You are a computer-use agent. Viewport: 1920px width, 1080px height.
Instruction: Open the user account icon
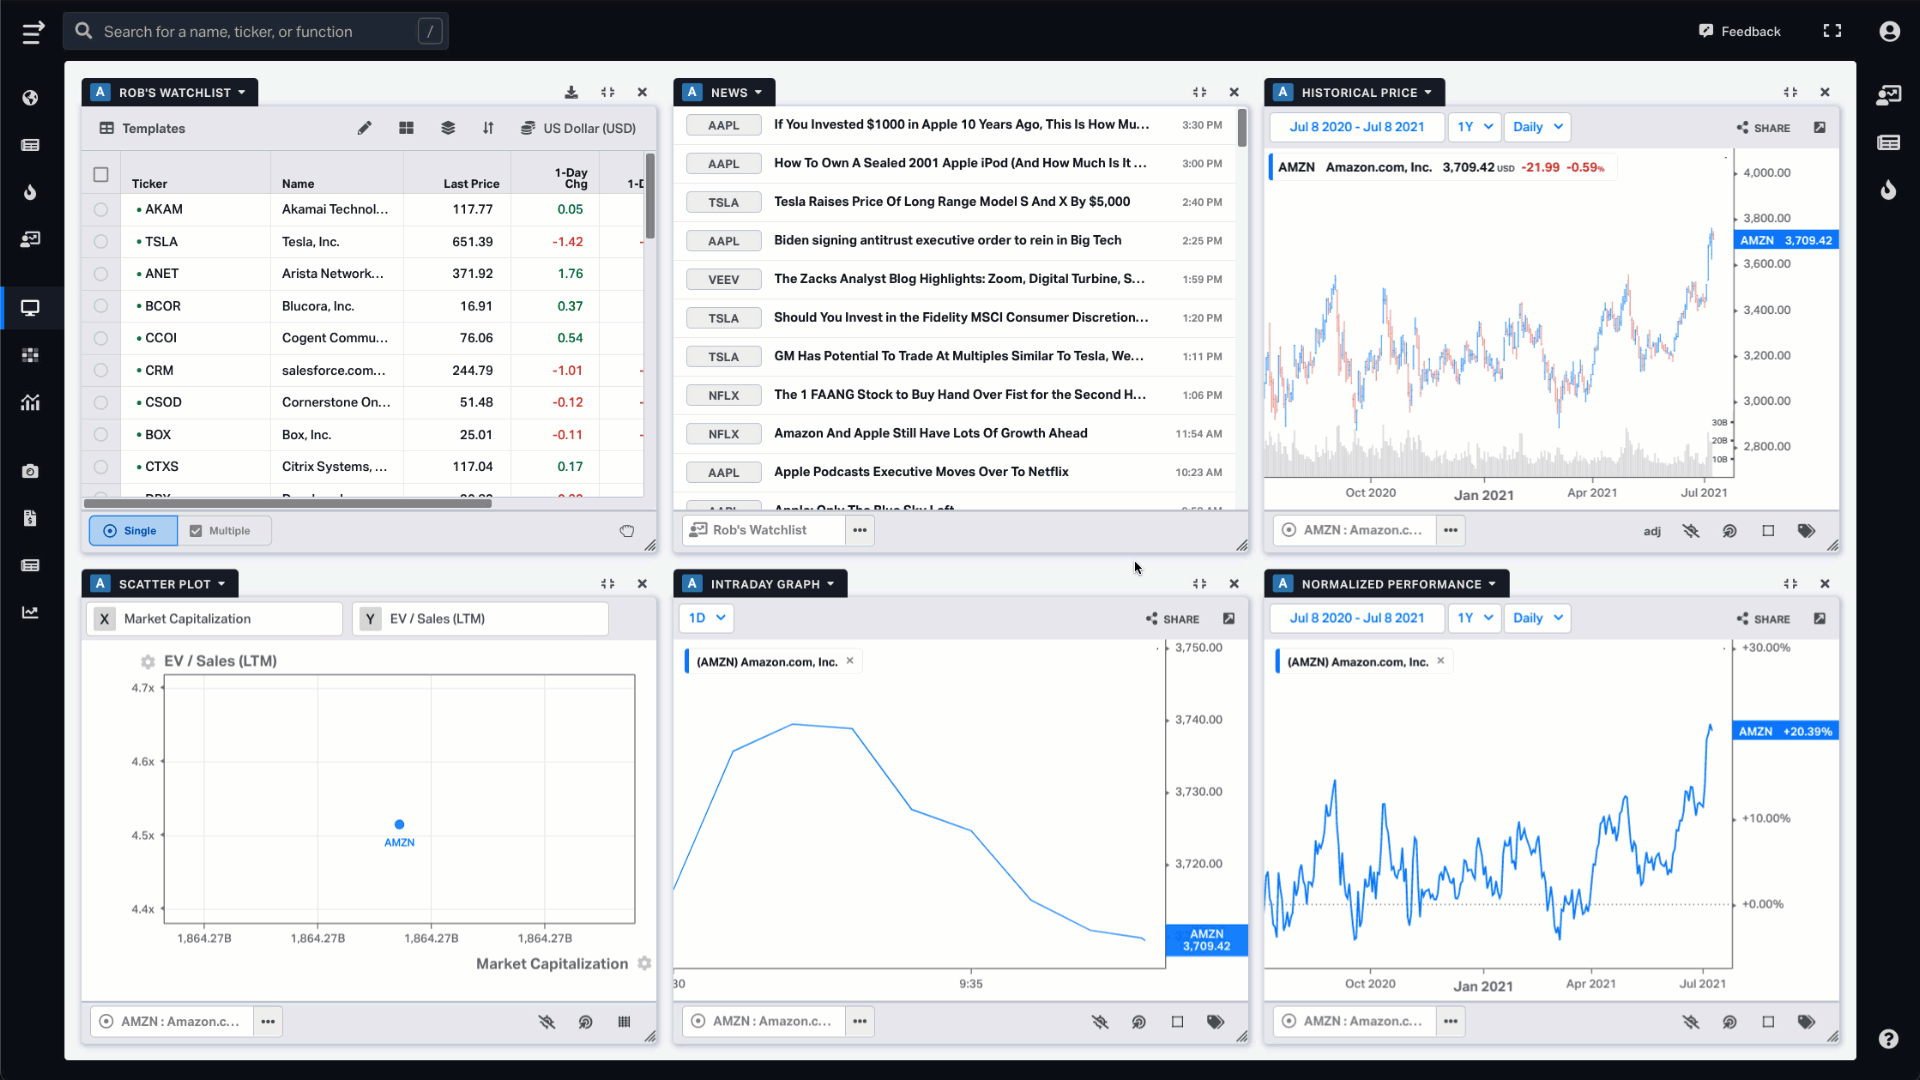[1889, 31]
